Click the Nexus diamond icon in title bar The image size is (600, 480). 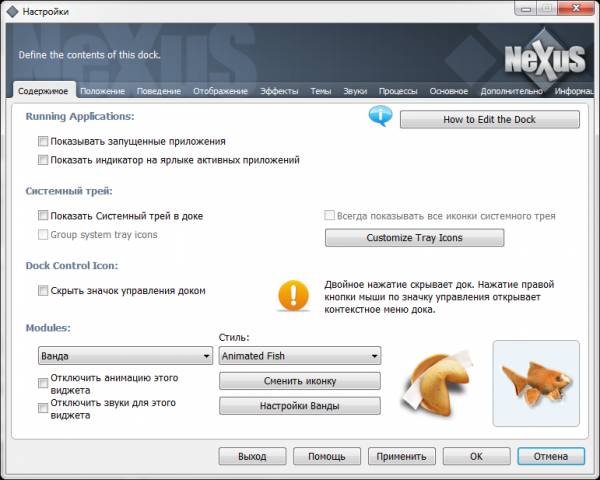pos(13,11)
